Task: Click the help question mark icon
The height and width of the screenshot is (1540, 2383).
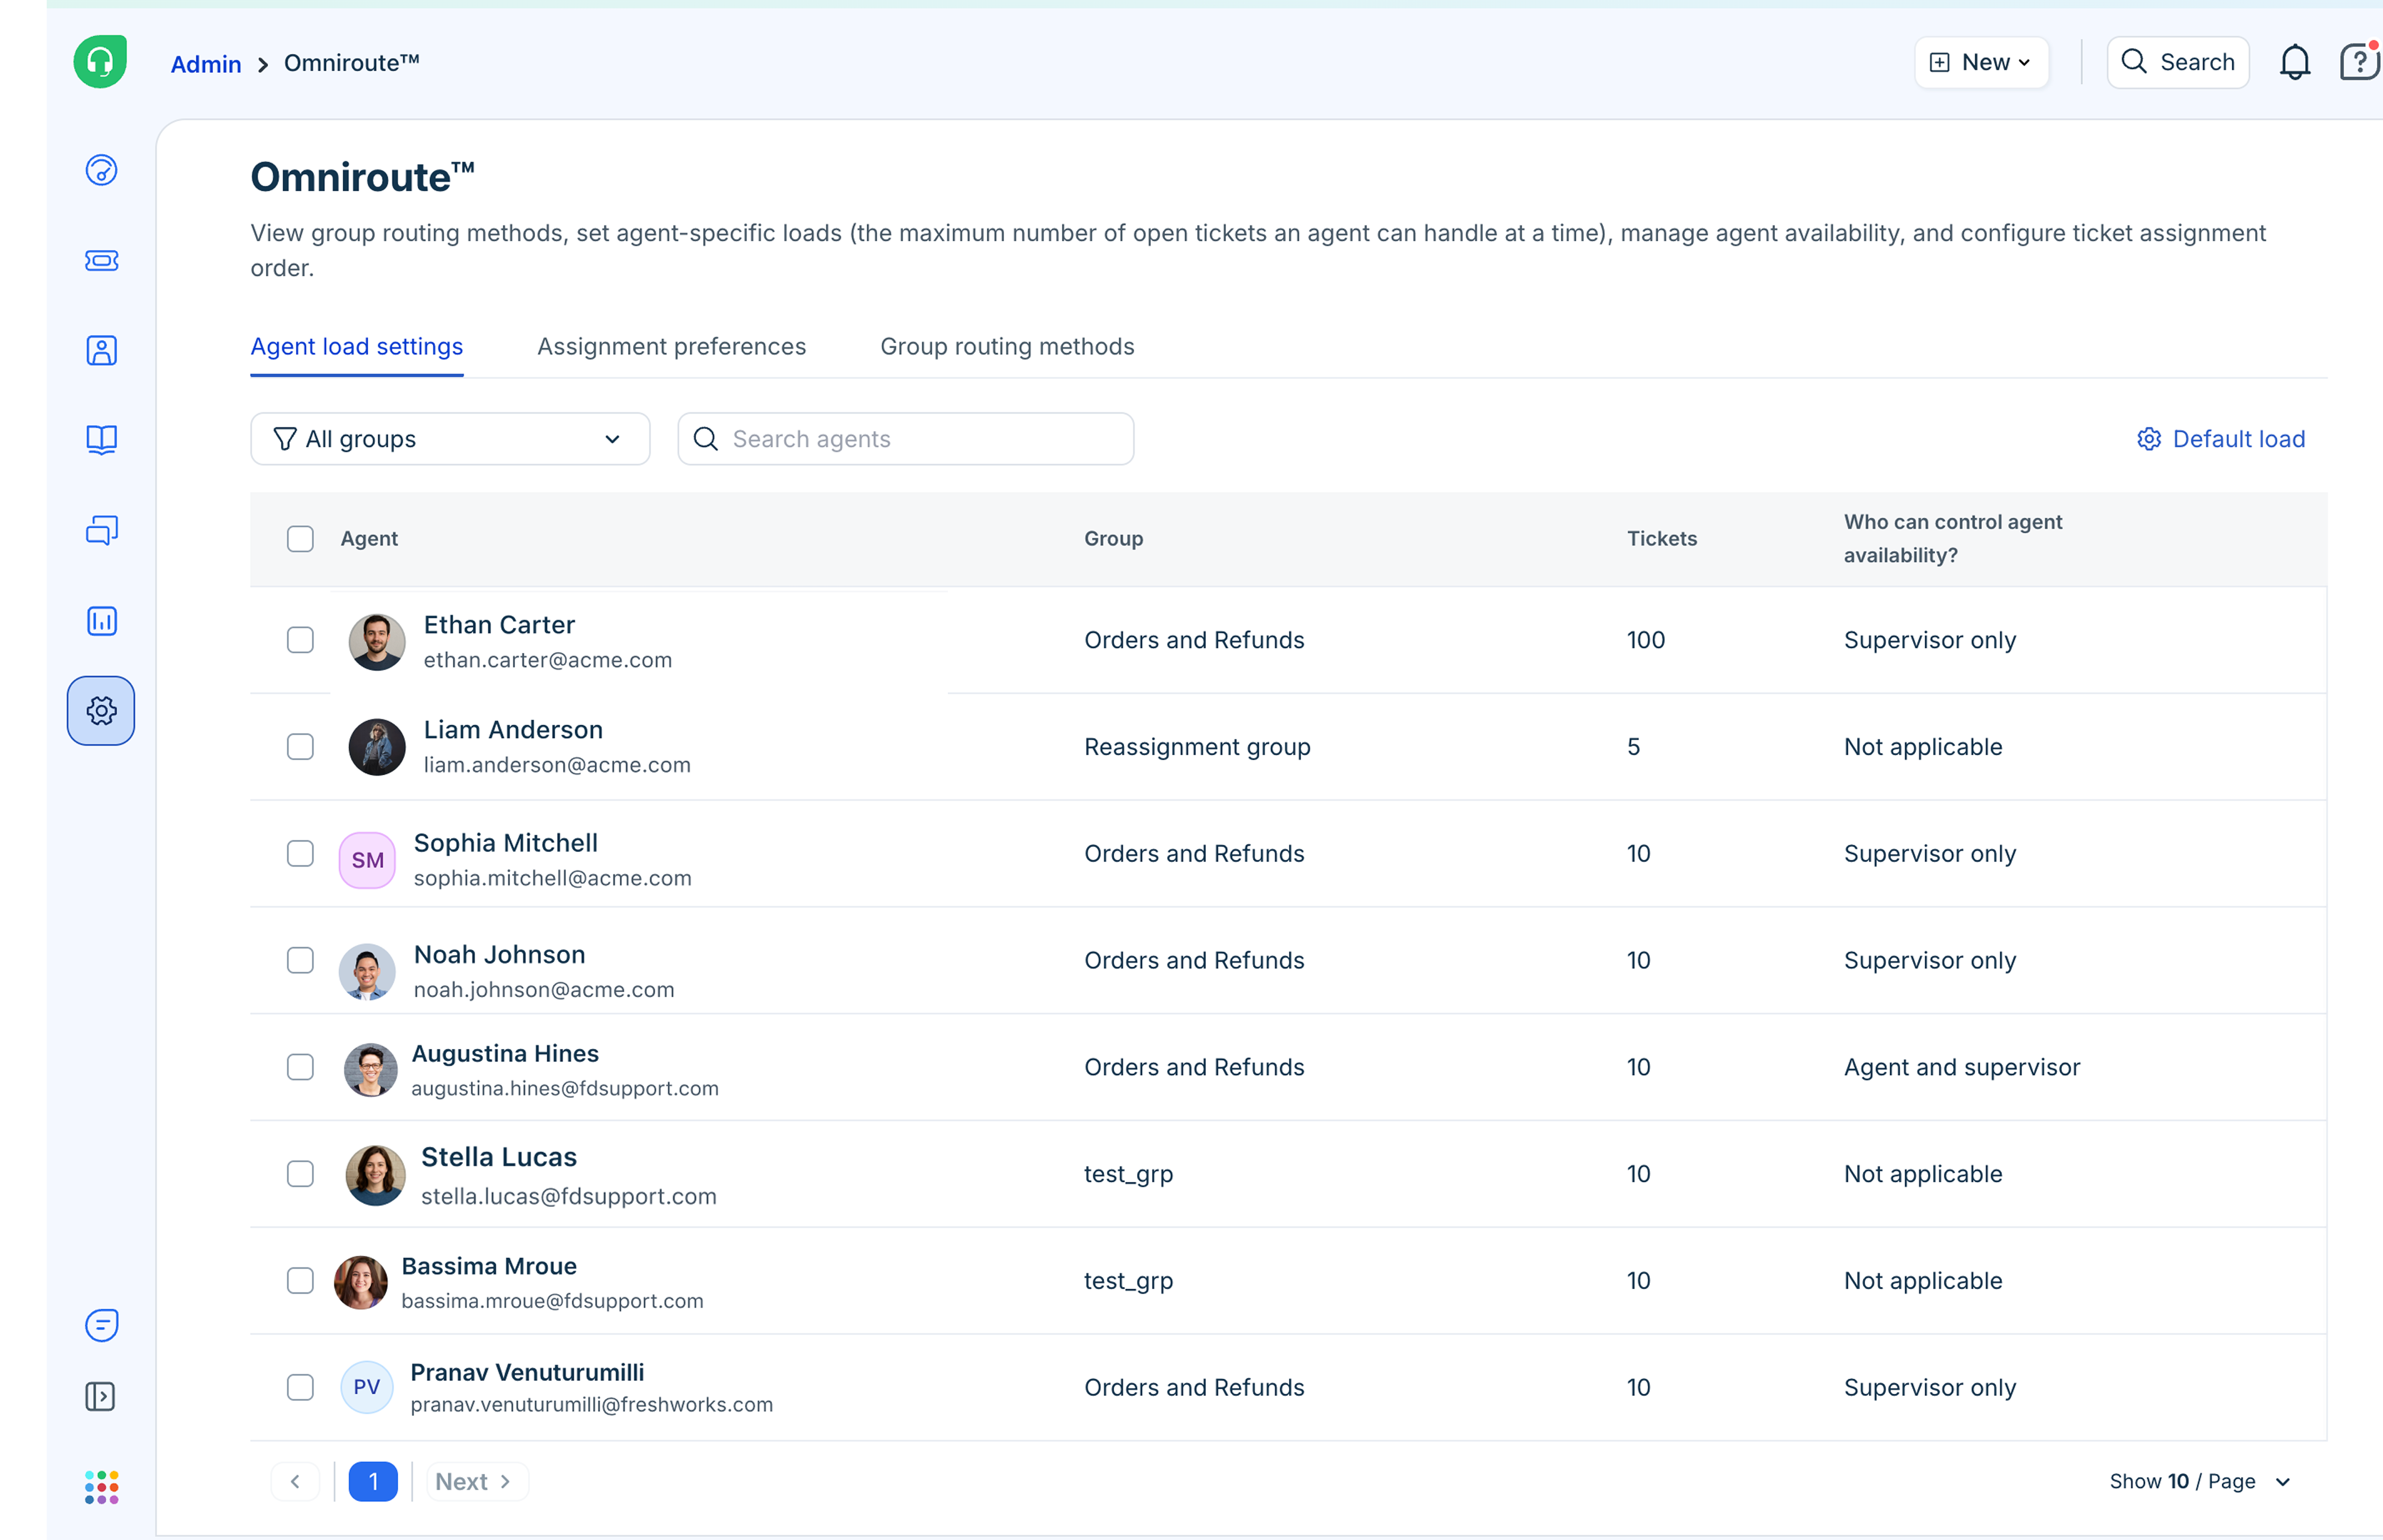Action: [2359, 62]
